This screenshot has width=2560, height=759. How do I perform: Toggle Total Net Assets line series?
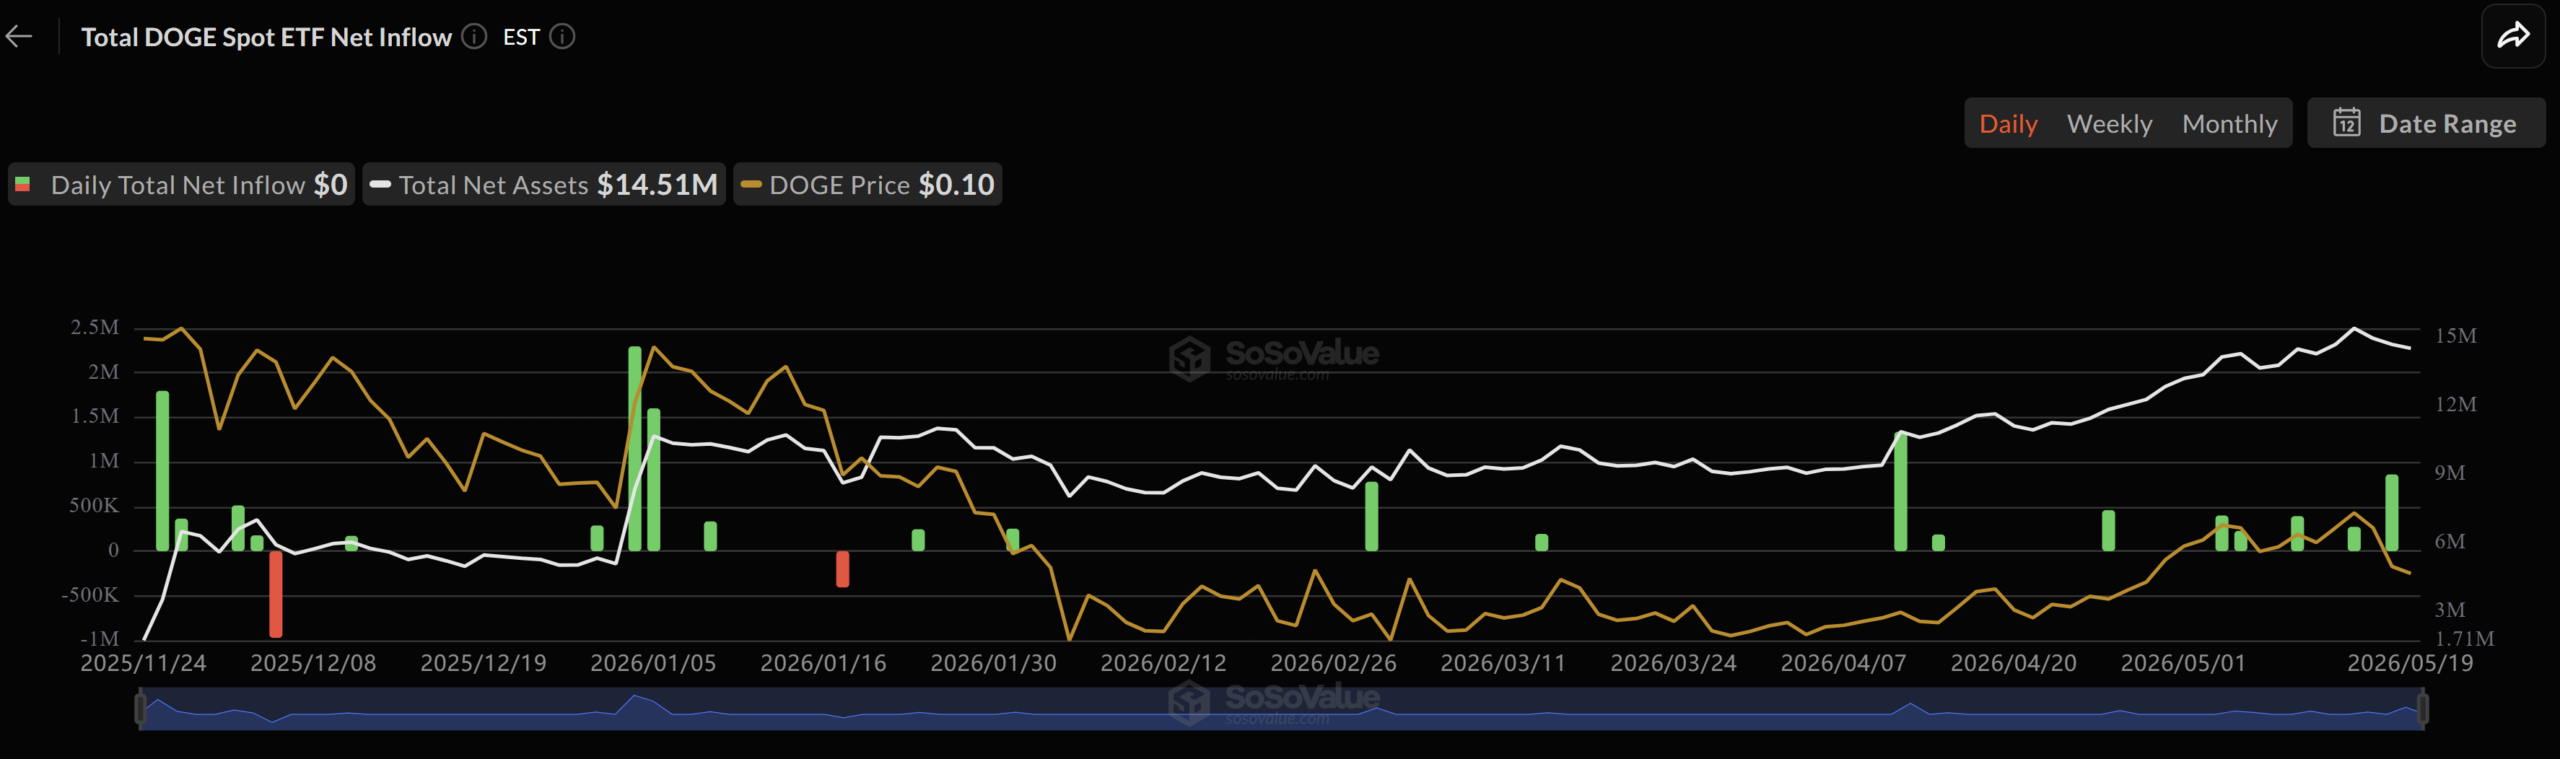click(544, 185)
